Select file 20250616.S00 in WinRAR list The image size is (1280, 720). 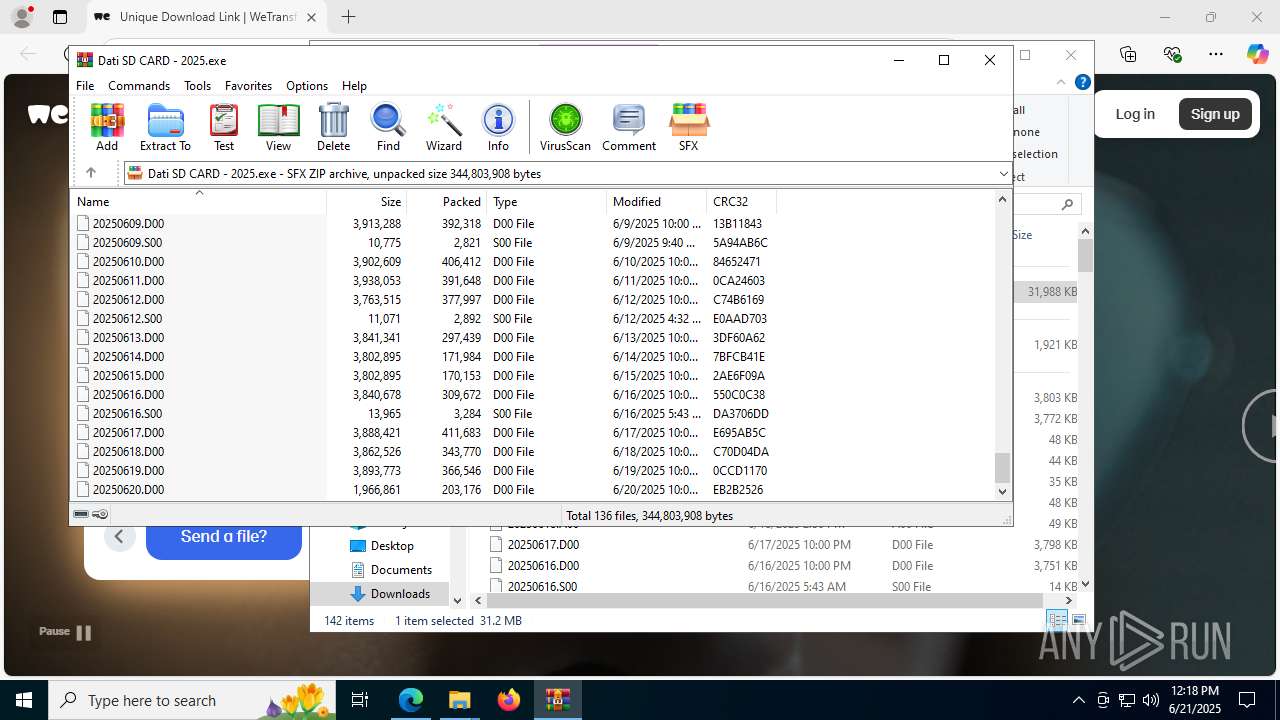point(127,414)
